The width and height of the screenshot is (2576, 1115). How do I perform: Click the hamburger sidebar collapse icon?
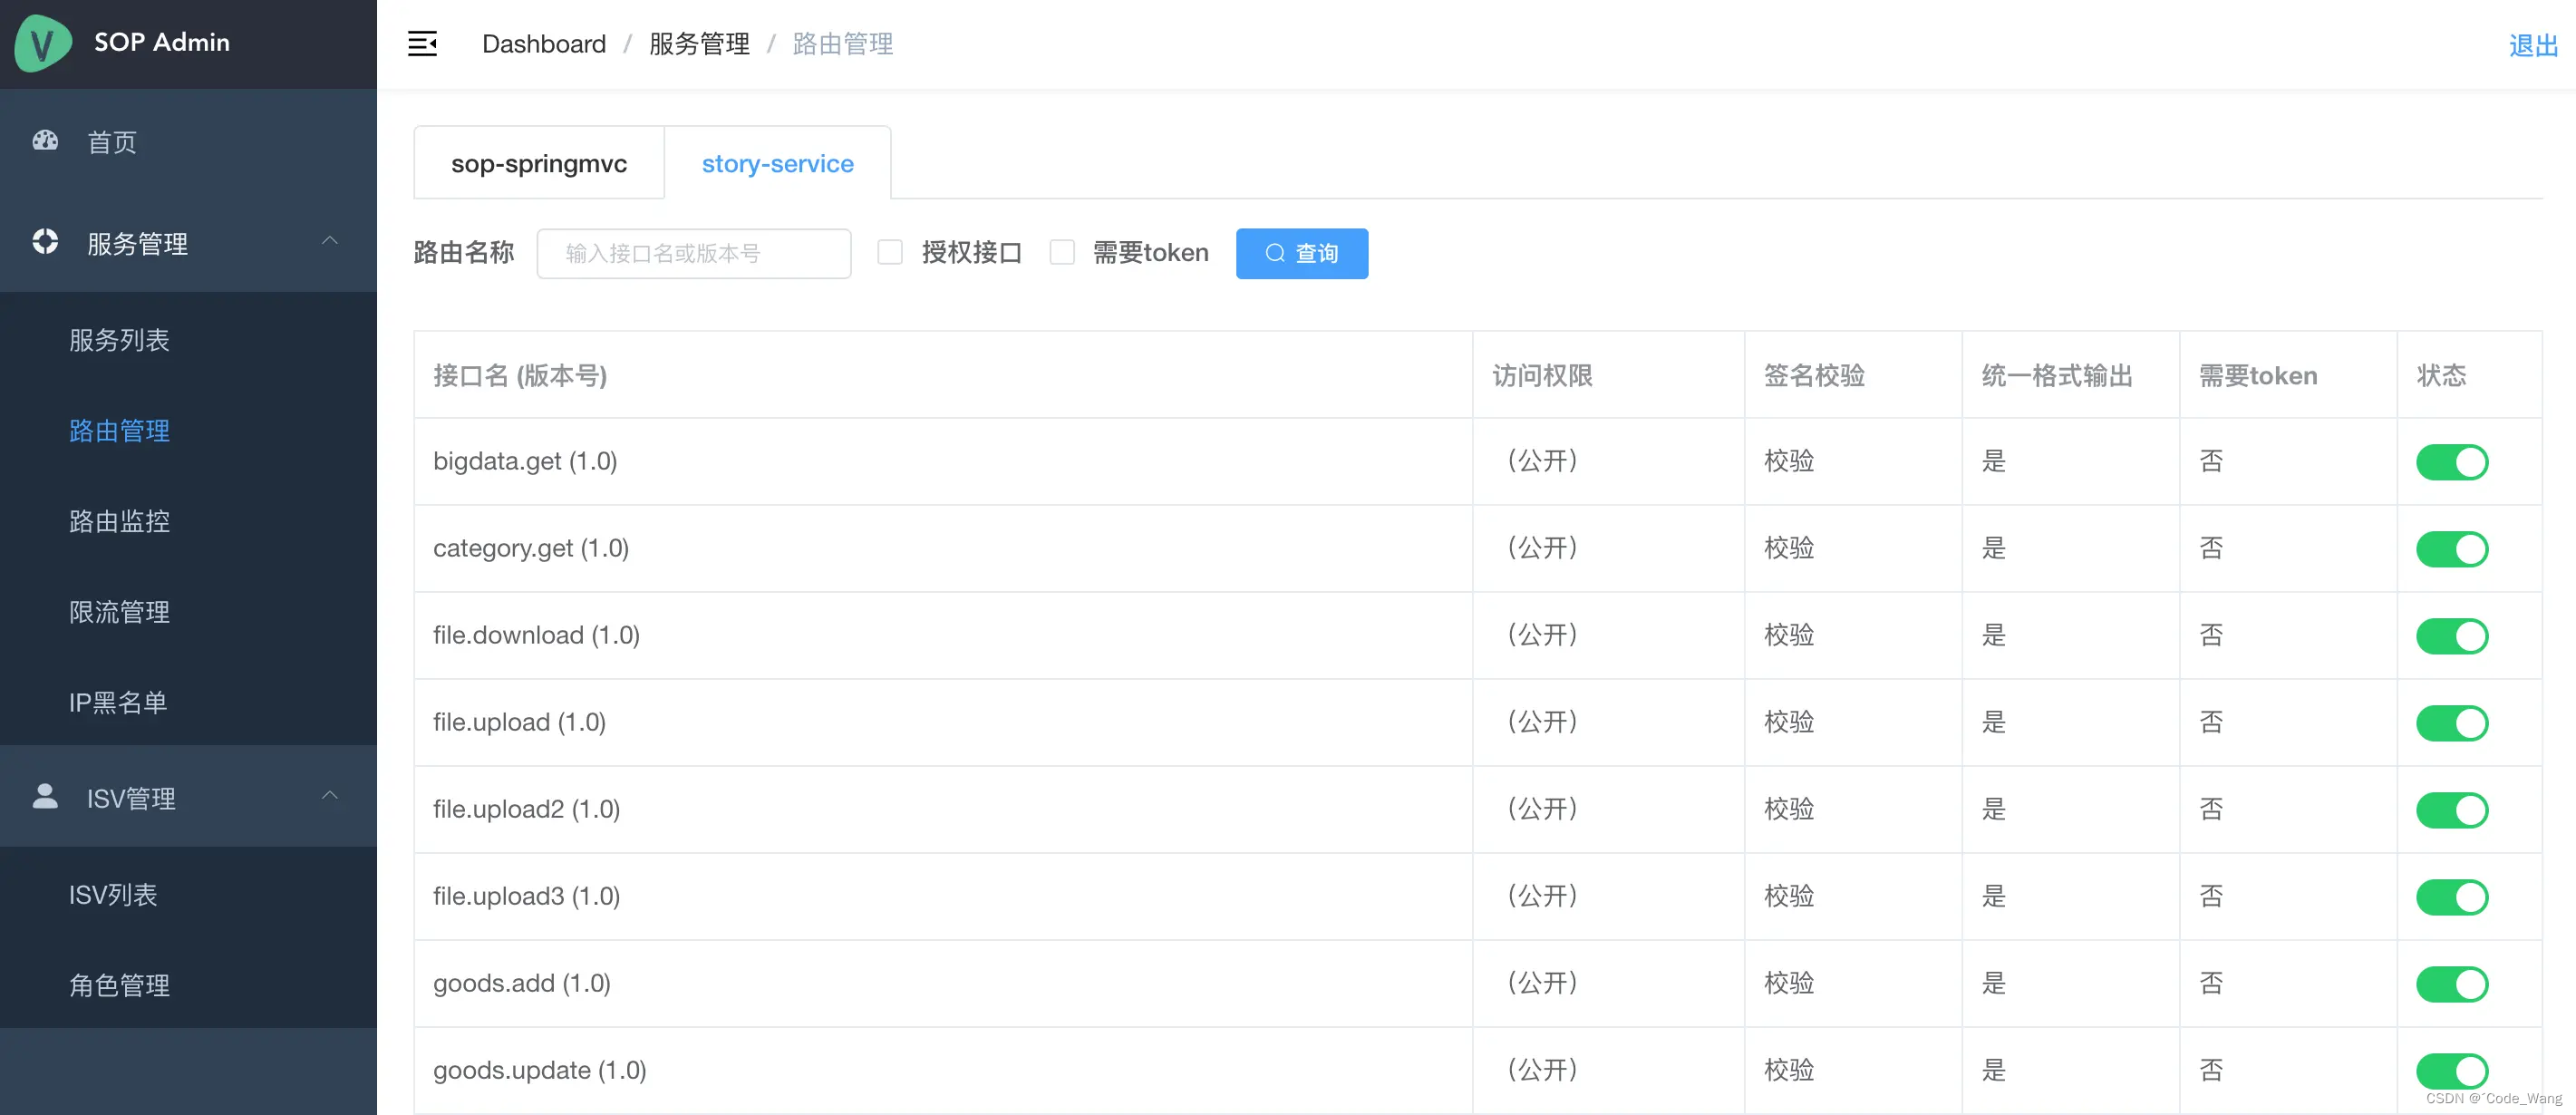pyautogui.click(x=422, y=44)
